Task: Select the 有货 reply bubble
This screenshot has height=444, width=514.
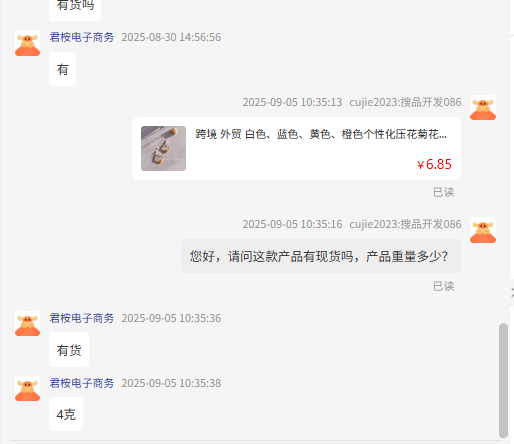Action: click(x=69, y=350)
